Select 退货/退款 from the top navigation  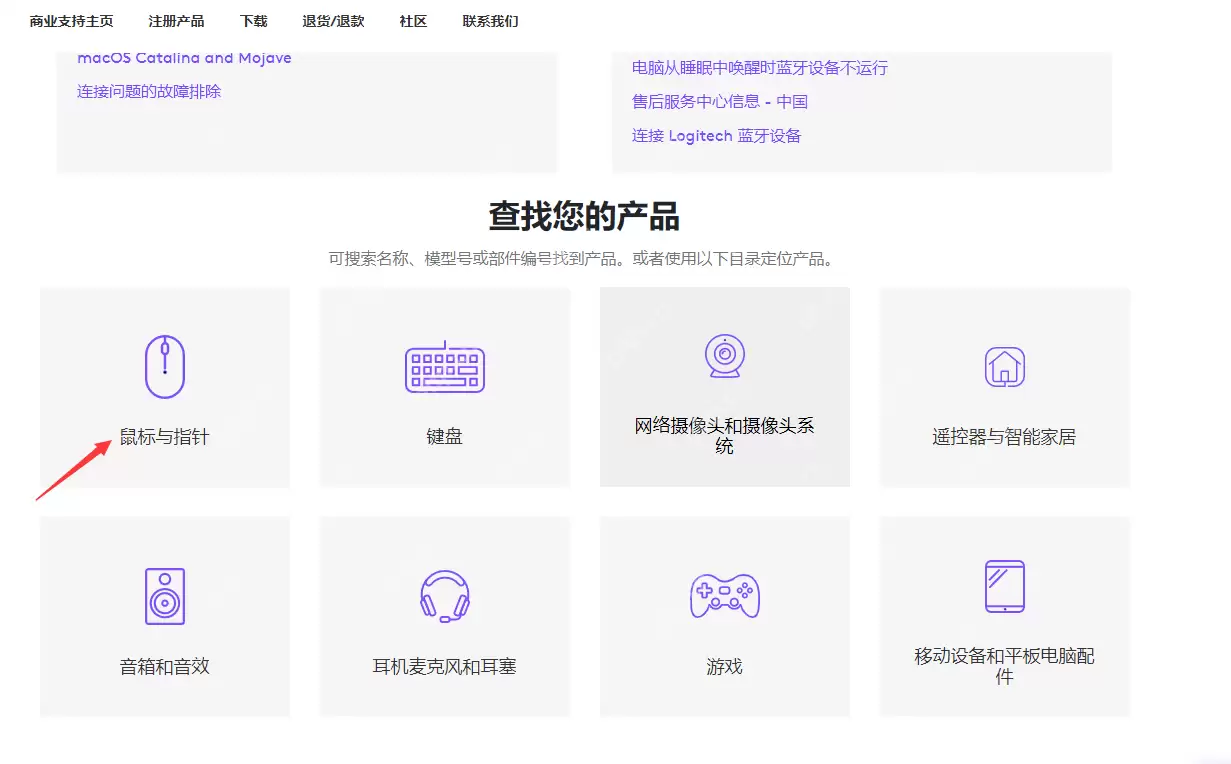(333, 20)
